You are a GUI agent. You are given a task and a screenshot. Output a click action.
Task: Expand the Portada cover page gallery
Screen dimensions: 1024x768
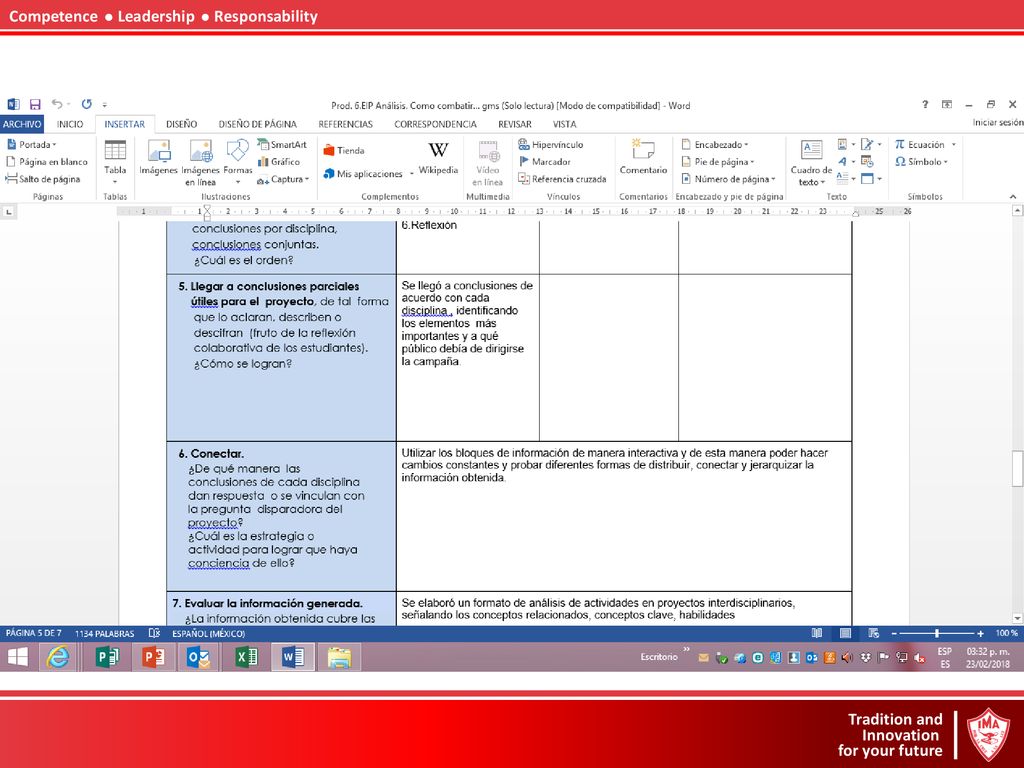pos(31,144)
